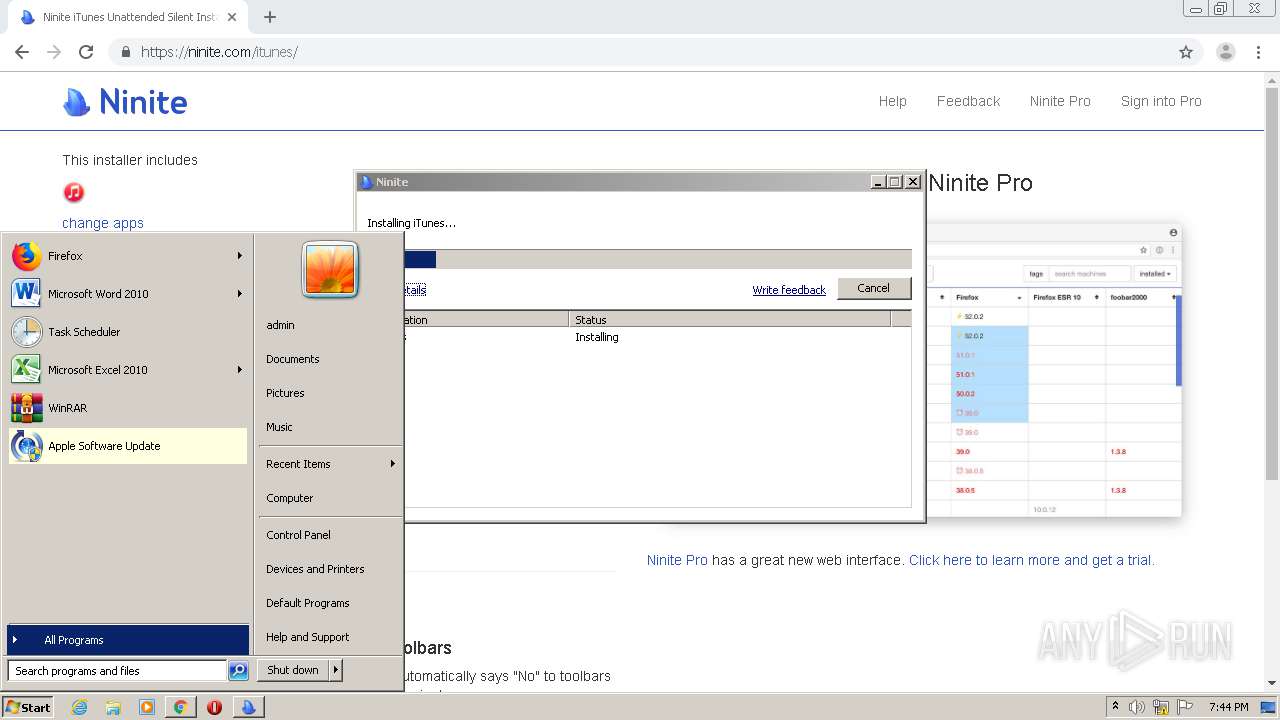Click the Start button

click(27, 707)
